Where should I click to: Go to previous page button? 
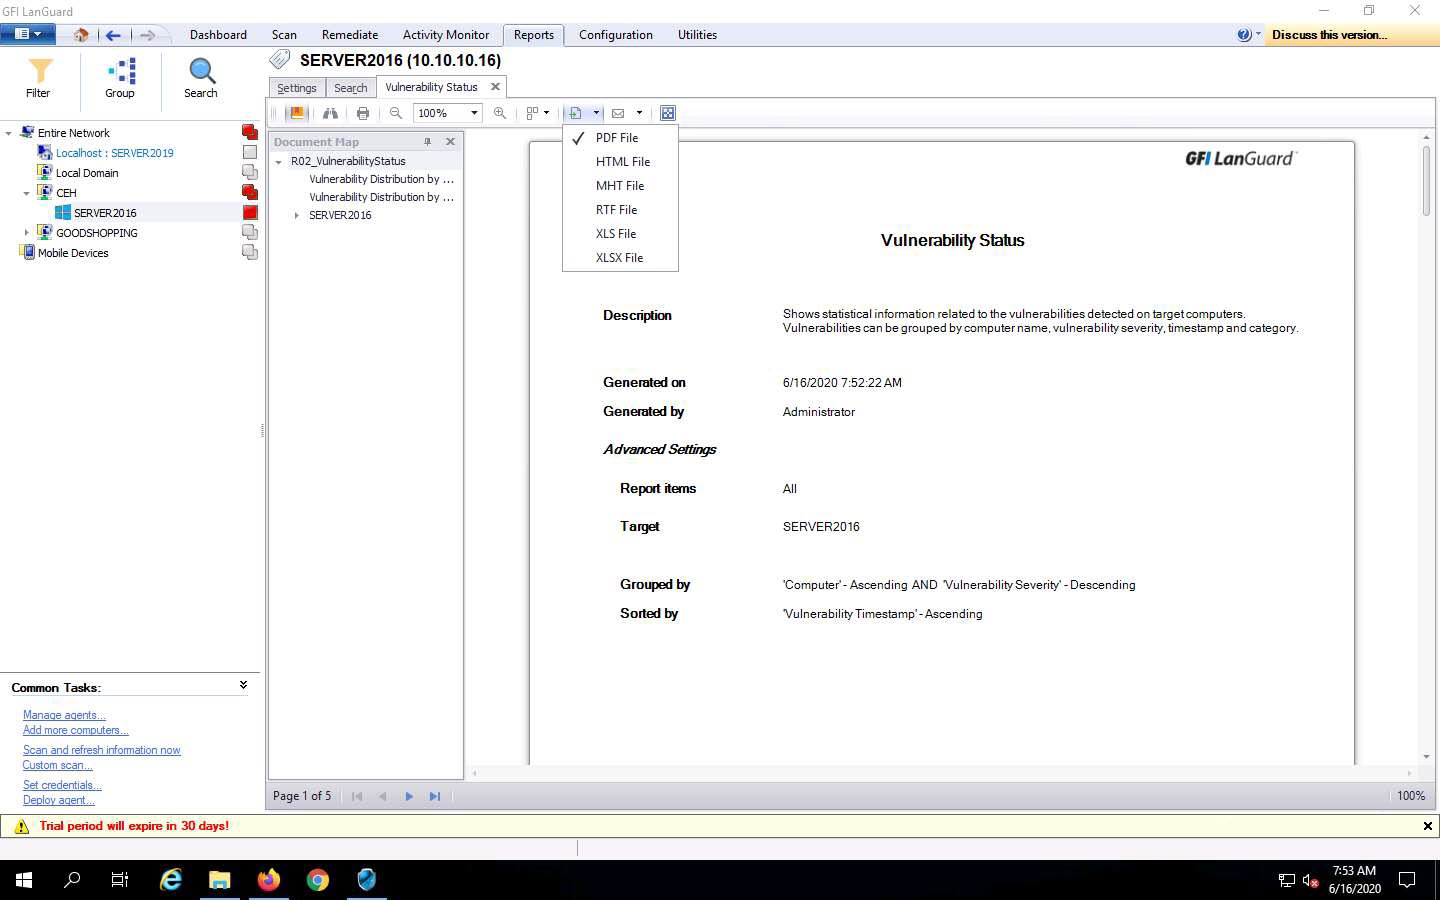point(383,796)
